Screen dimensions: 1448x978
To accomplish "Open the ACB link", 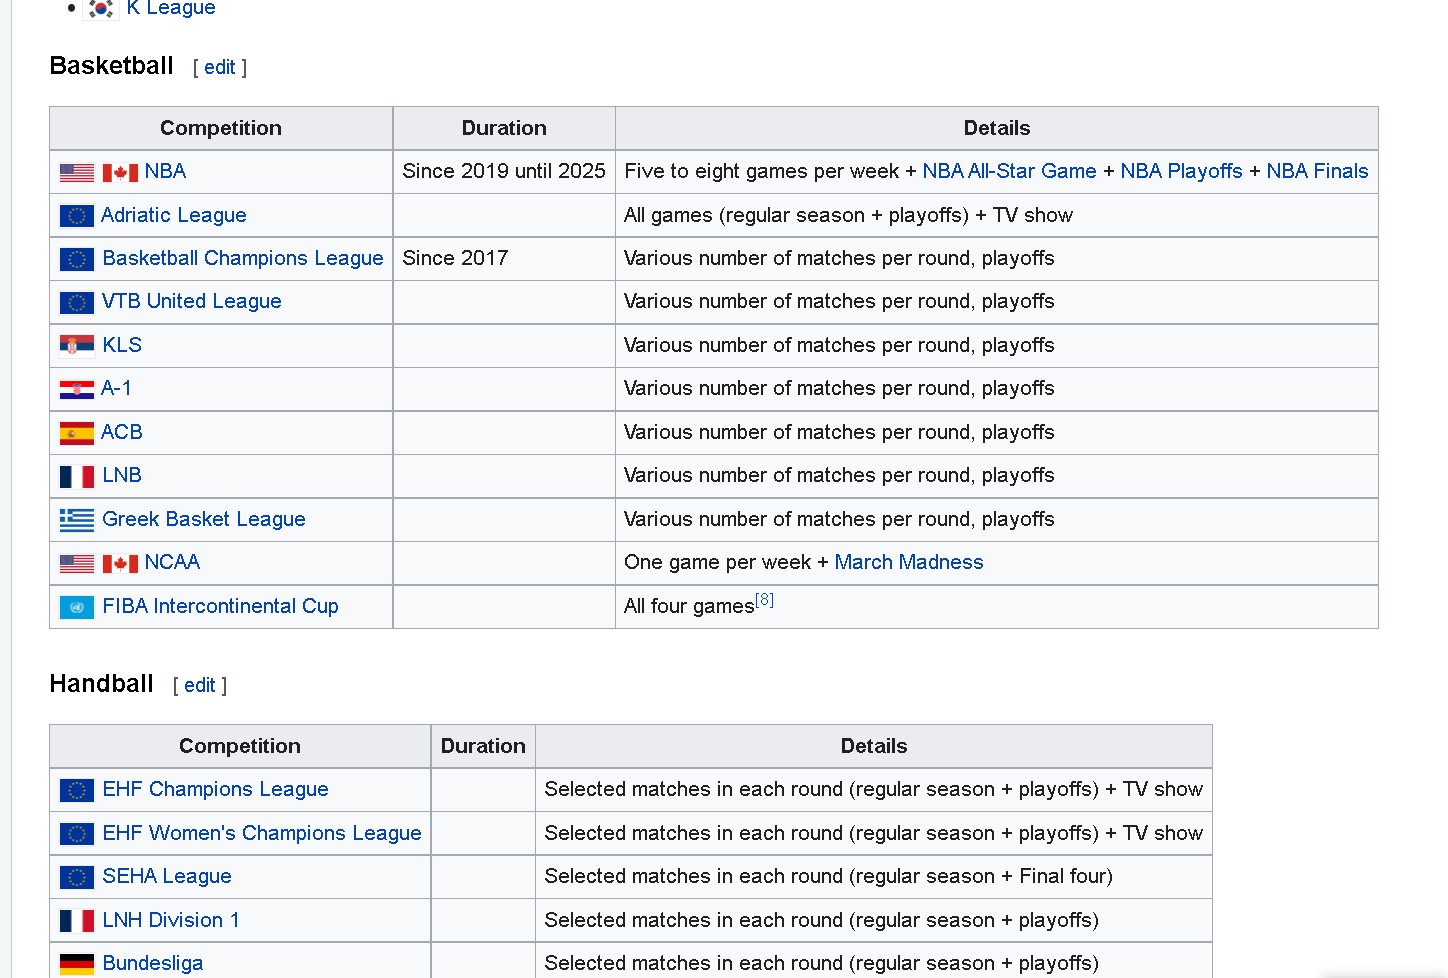I will [122, 432].
